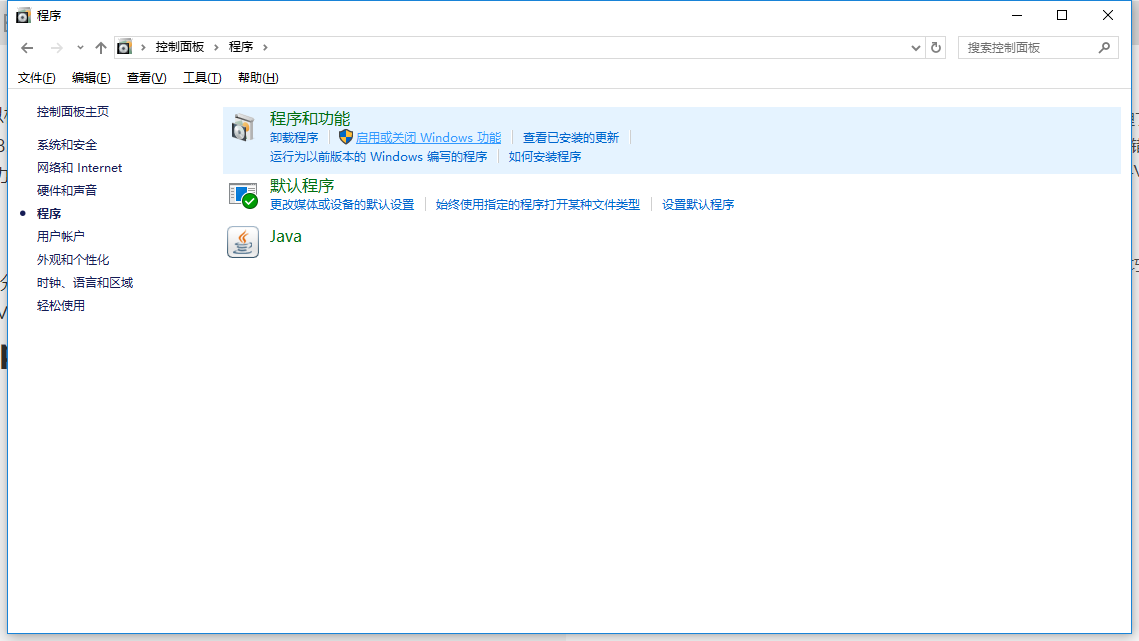
Task: Open the recent locations dropdown arrow
Action: 80,48
